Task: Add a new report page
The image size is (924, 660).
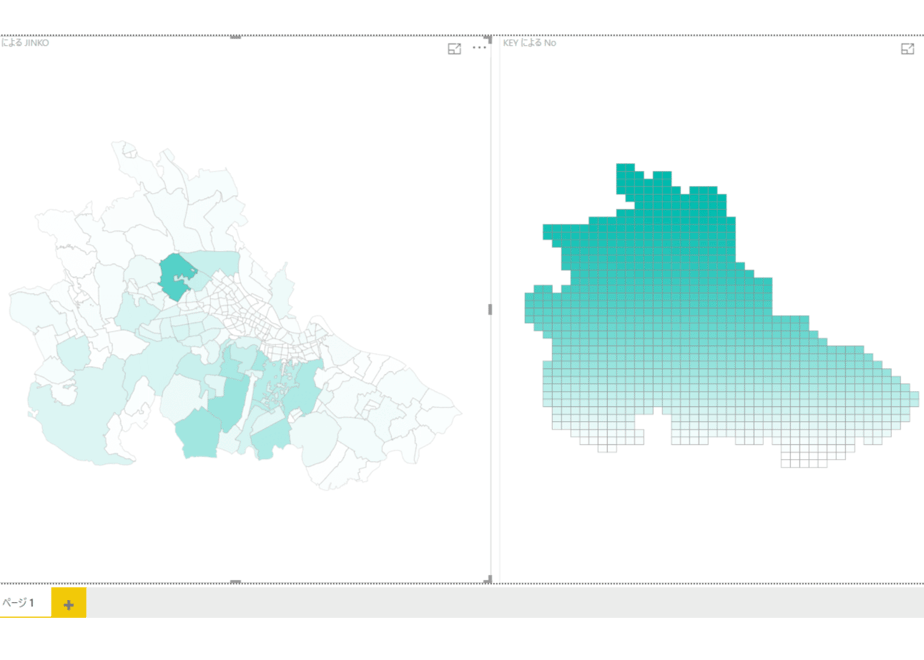Action: [x=69, y=604]
